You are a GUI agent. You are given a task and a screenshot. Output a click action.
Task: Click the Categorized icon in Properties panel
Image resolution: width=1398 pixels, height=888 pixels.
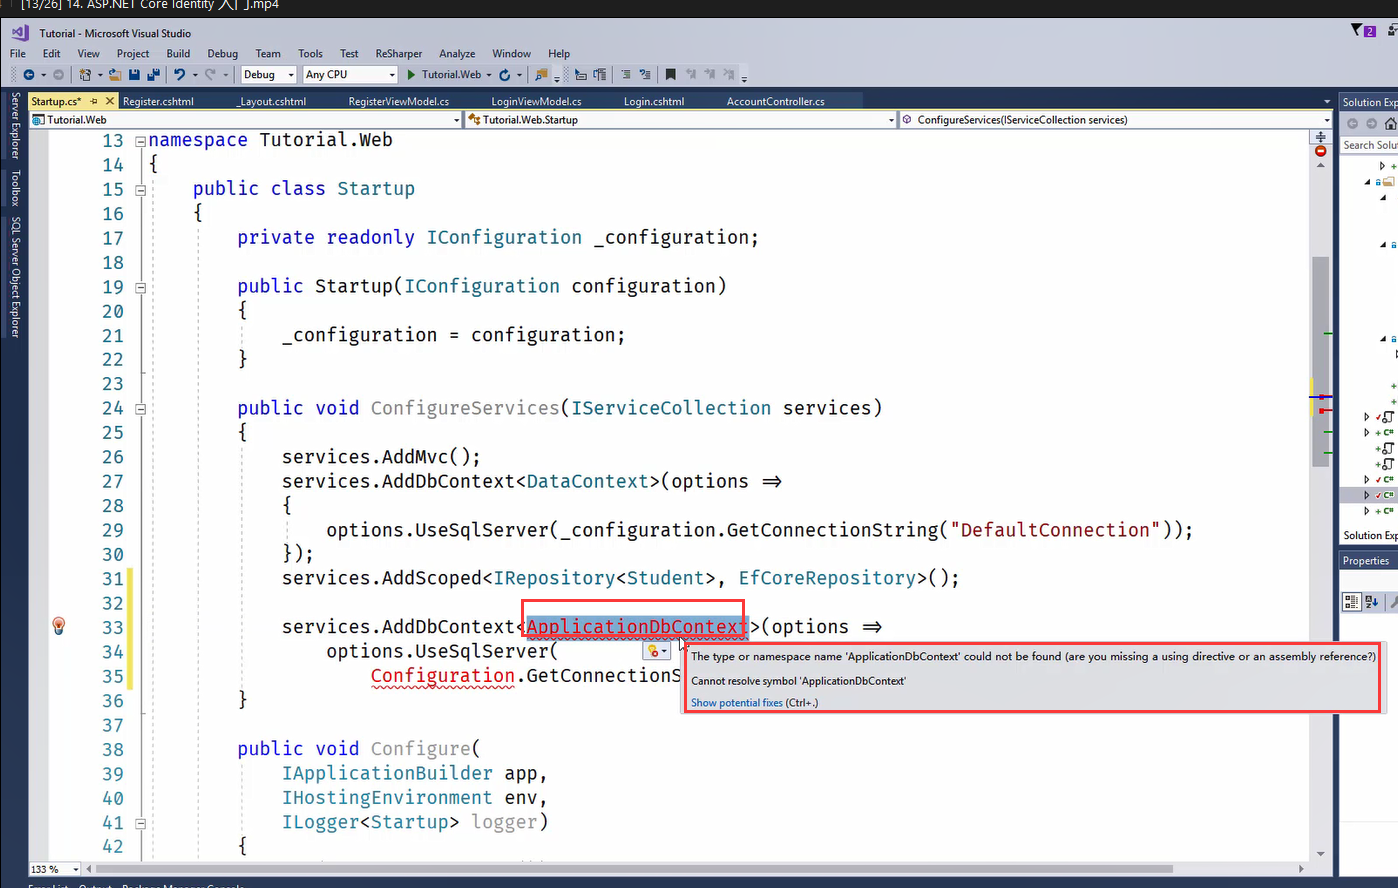pyautogui.click(x=1351, y=601)
